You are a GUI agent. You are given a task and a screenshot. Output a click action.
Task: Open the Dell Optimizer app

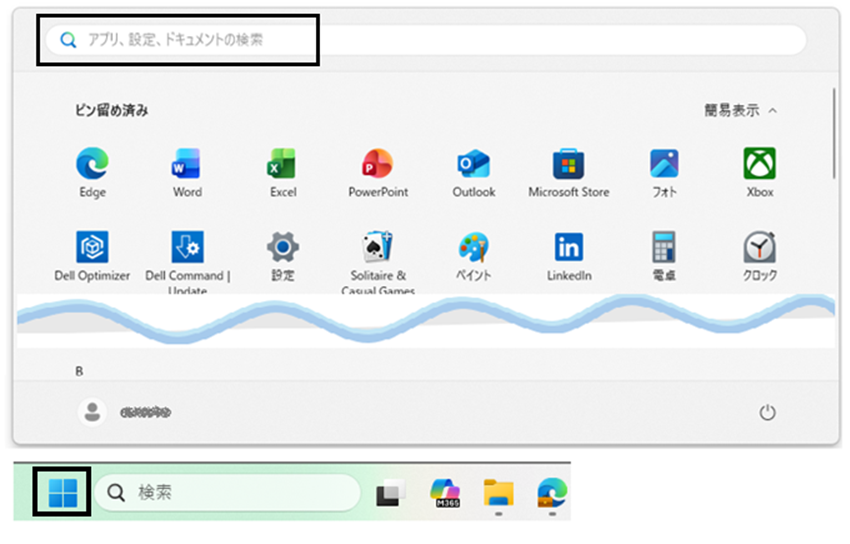click(x=92, y=256)
